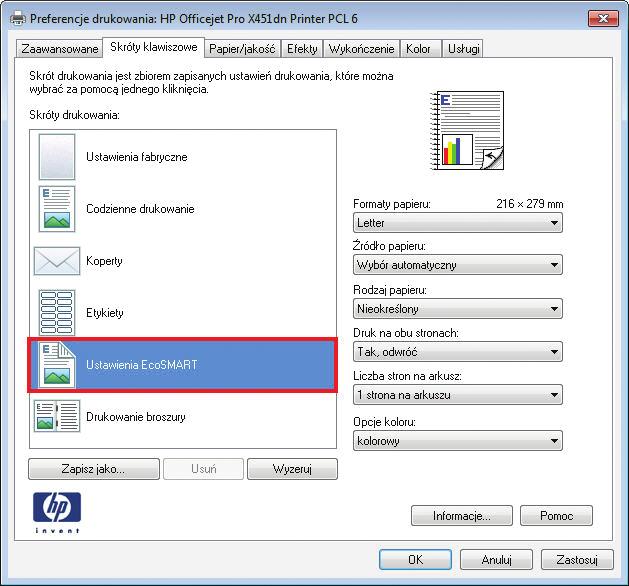Click the Zapisz jako... button
The width and height of the screenshot is (629, 586).
[x=94, y=469]
